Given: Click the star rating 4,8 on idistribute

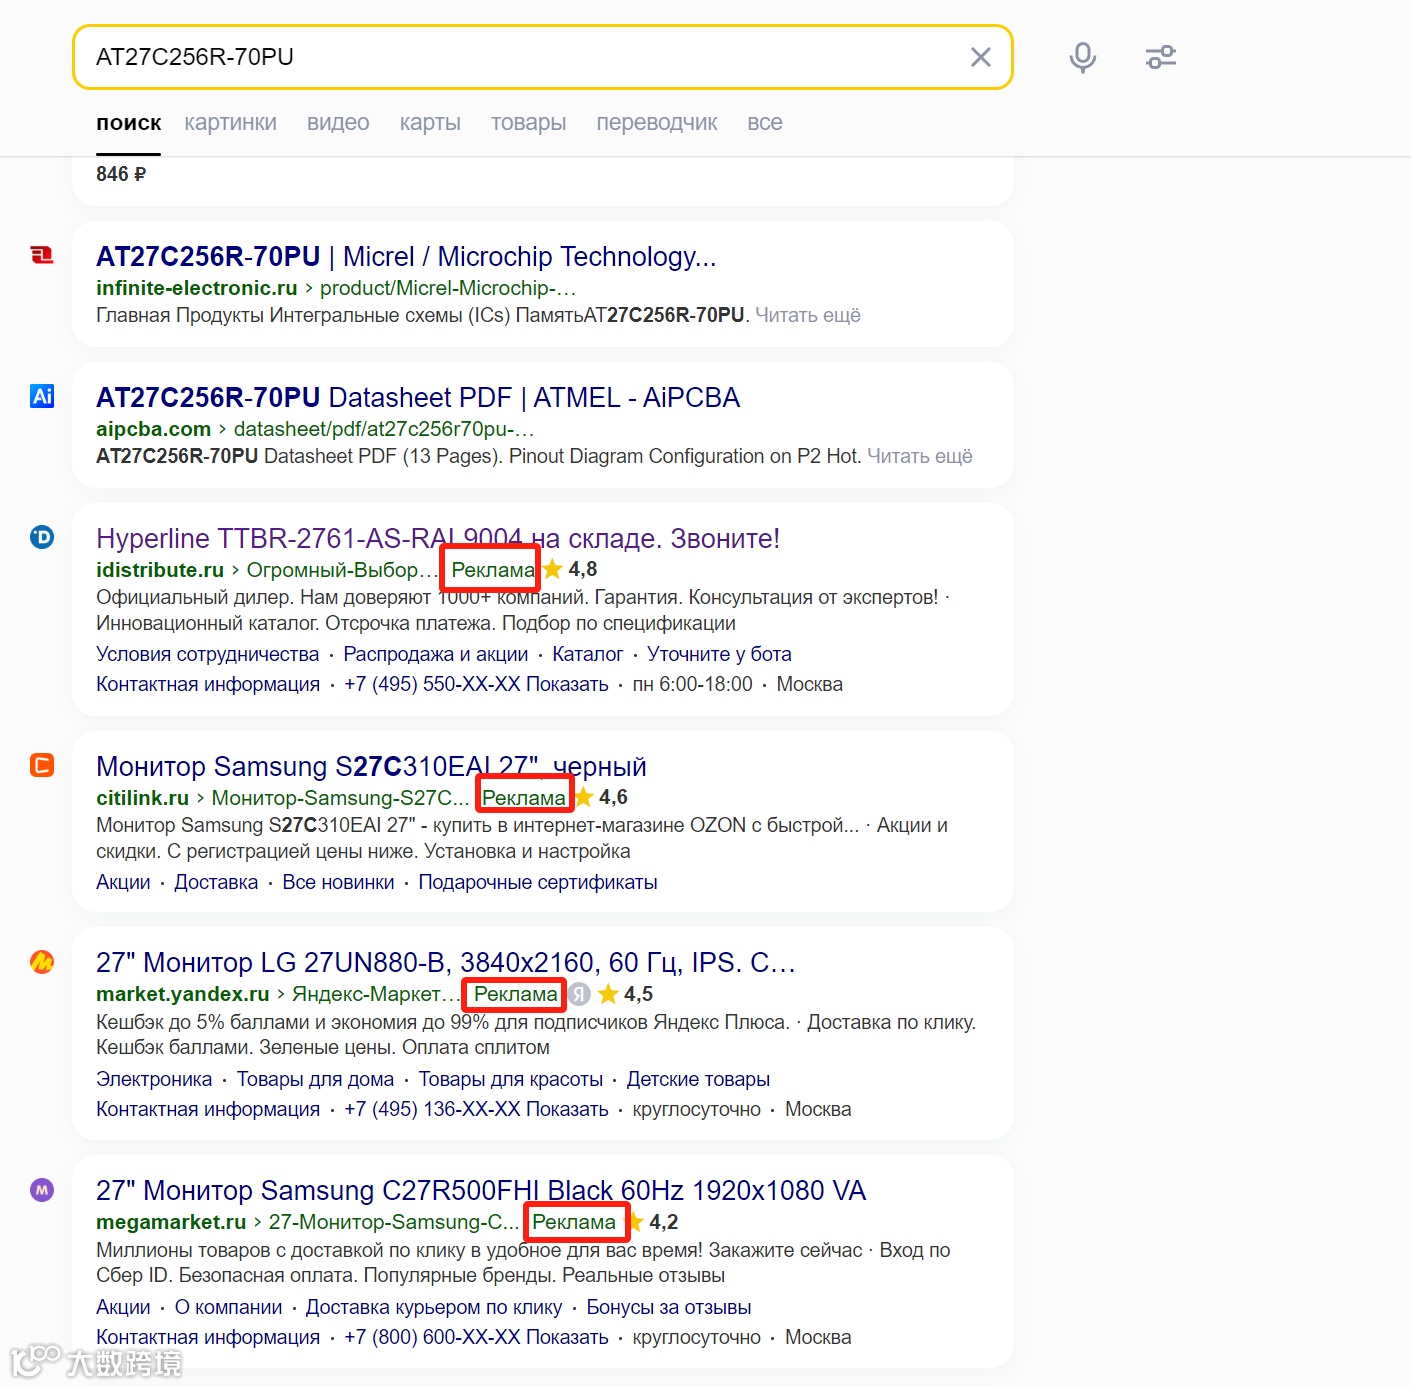Looking at the screenshot, I should pyautogui.click(x=571, y=570).
